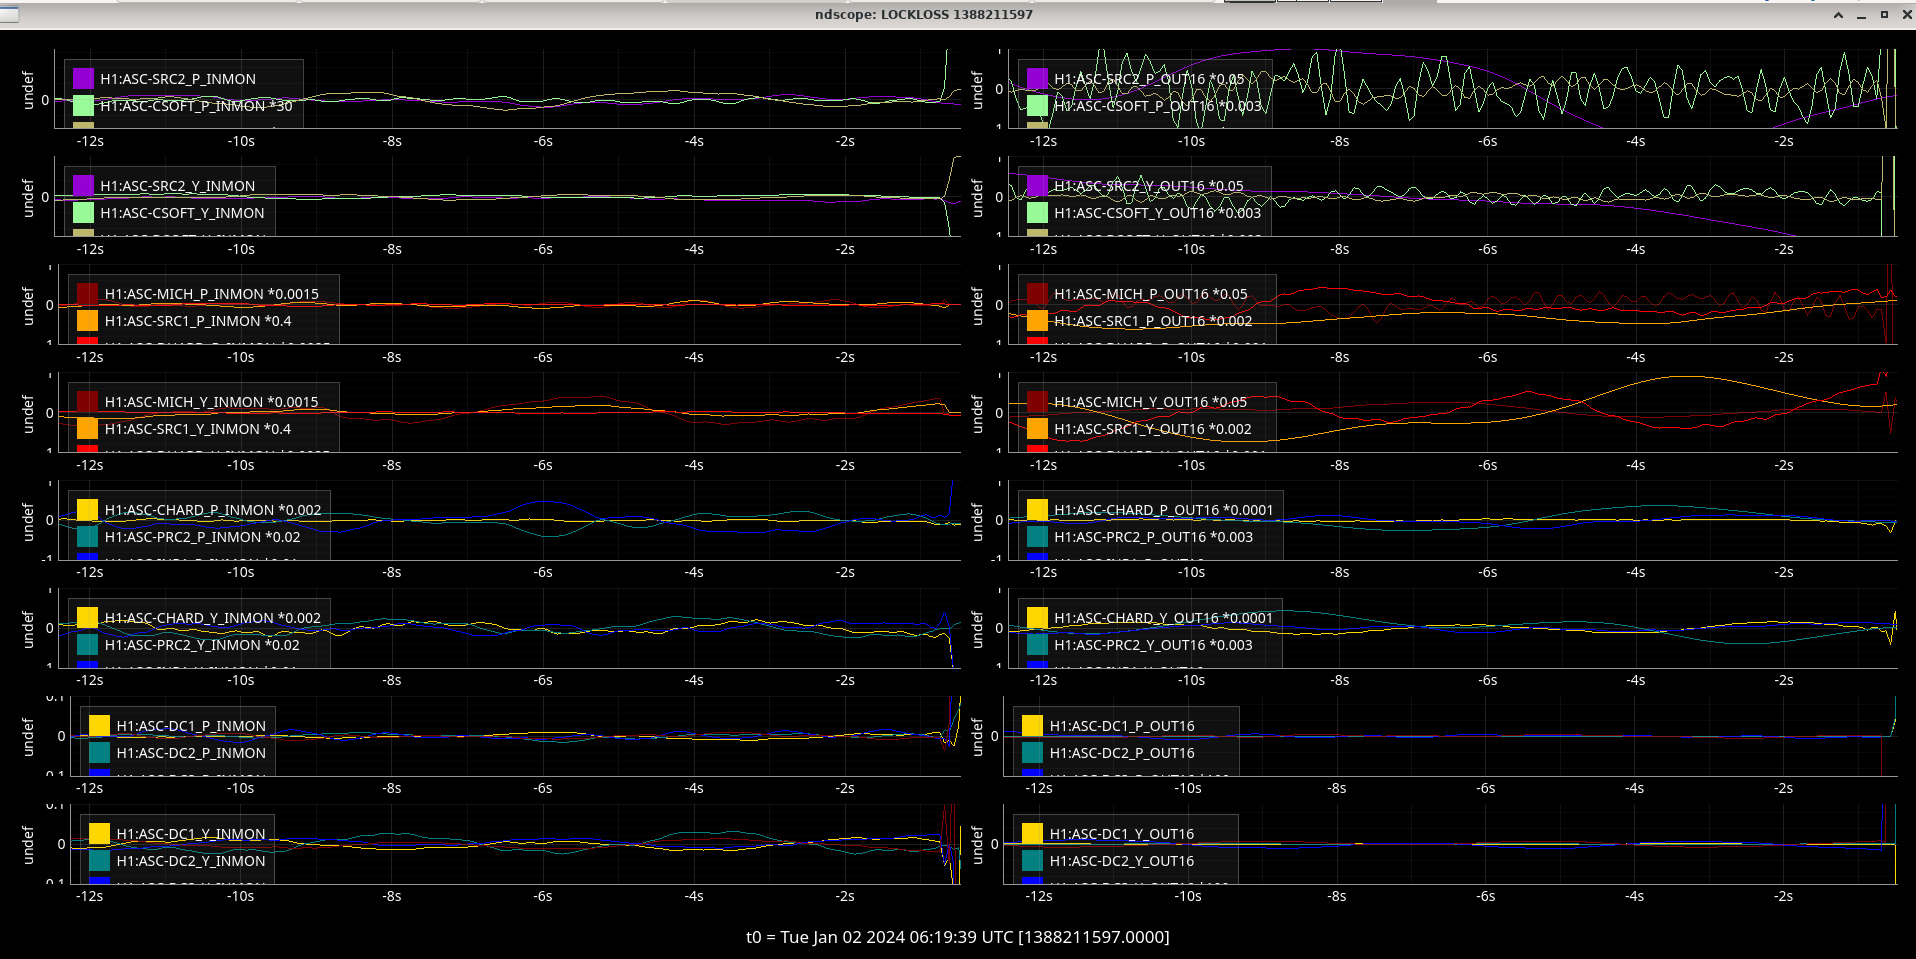Select the H1:ASC-CHARD_P_INMON *0.002 label
1916x959 pixels.
coord(213,510)
